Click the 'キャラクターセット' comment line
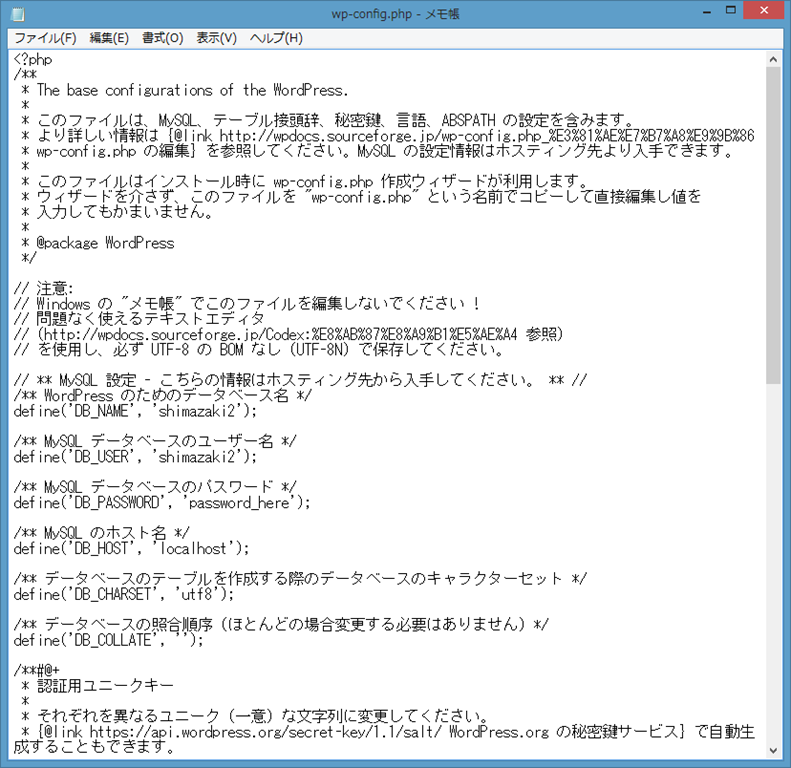Screen dimensions: 791x768 [300, 579]
